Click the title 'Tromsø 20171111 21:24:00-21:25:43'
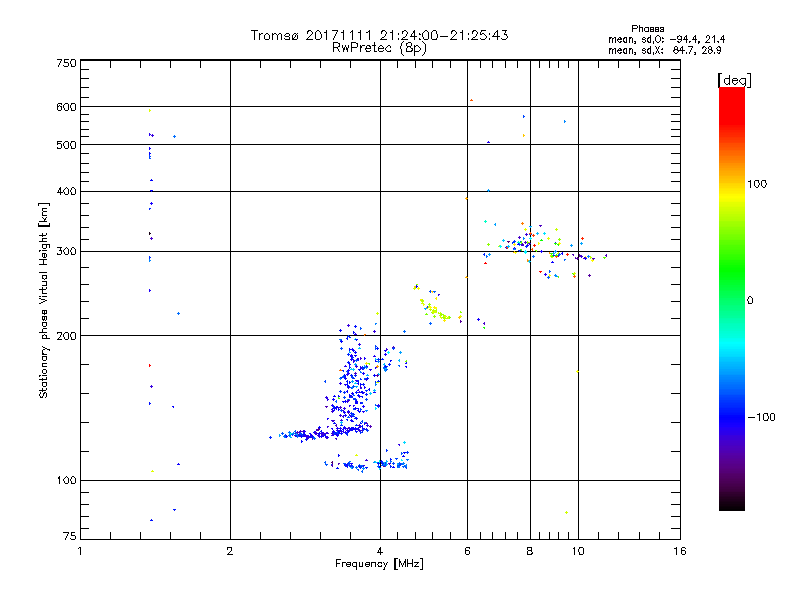Screen dimensions: 800x600 point(379,35)
